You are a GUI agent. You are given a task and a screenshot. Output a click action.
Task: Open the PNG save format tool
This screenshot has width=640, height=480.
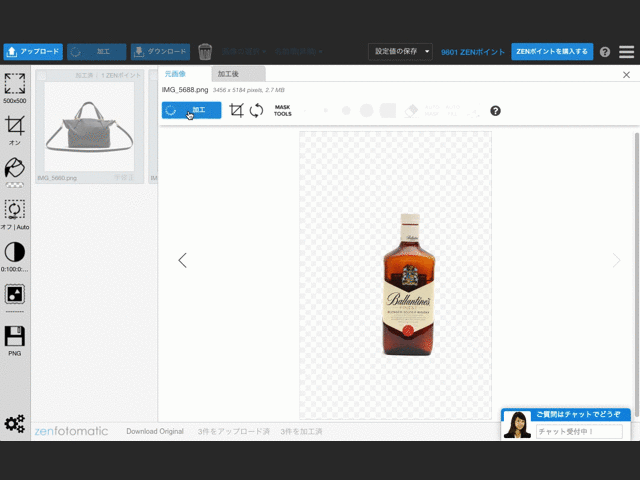coord(15,341)
